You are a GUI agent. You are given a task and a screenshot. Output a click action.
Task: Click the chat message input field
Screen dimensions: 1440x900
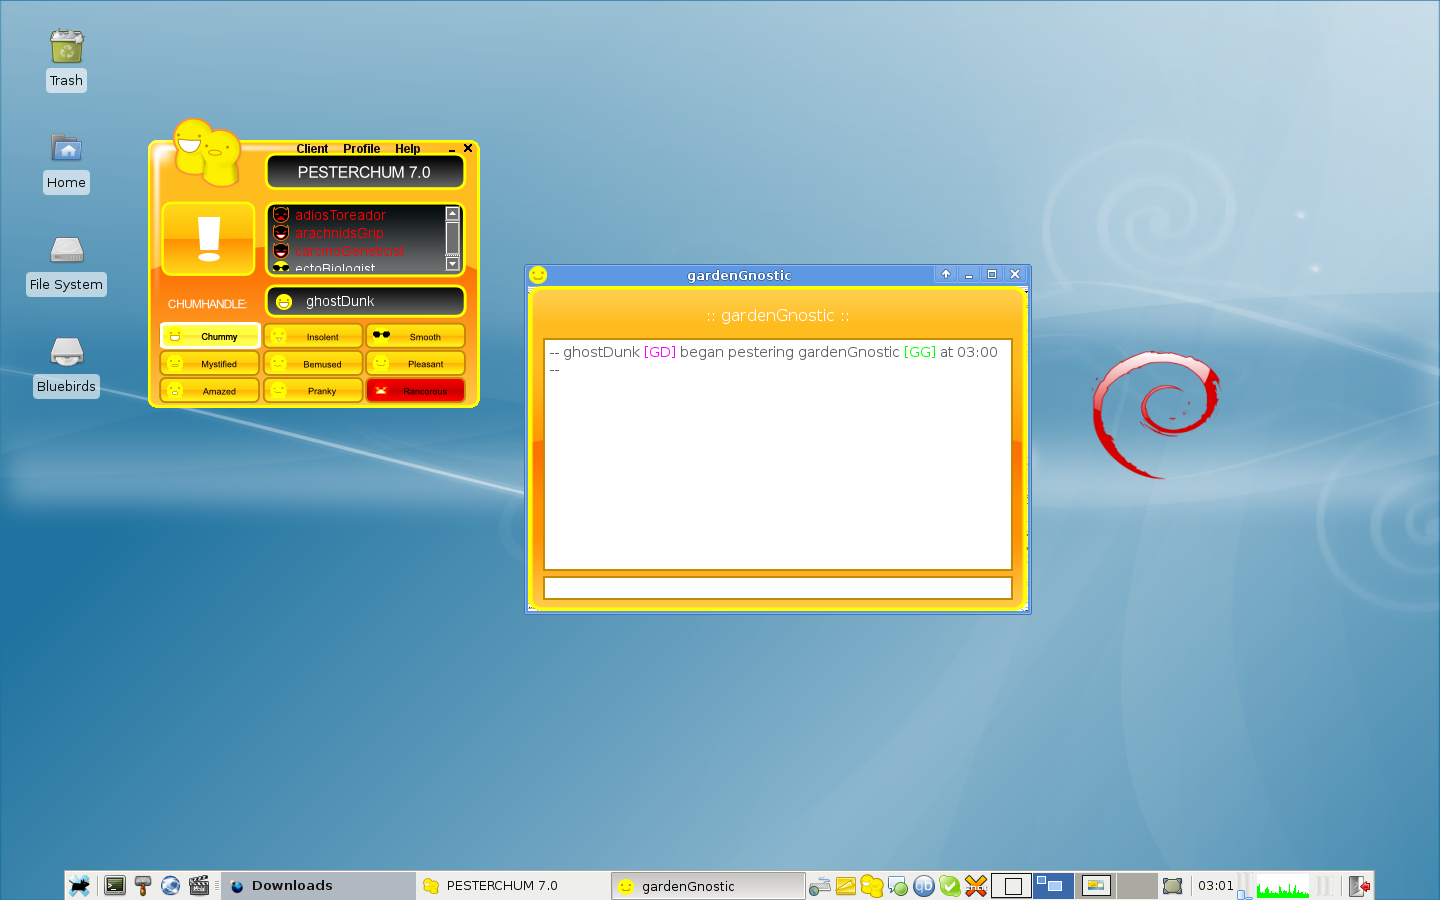pos(777,588)
